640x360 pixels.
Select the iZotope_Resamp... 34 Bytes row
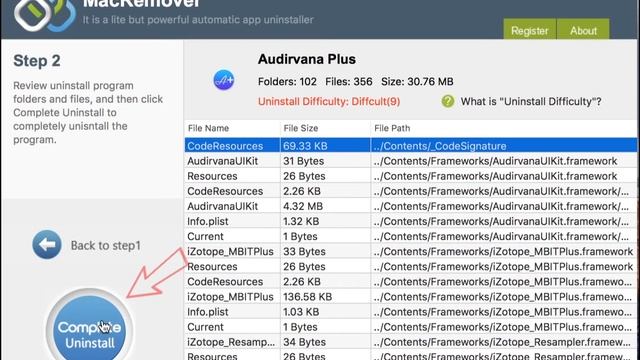click(x=411, y=342)
